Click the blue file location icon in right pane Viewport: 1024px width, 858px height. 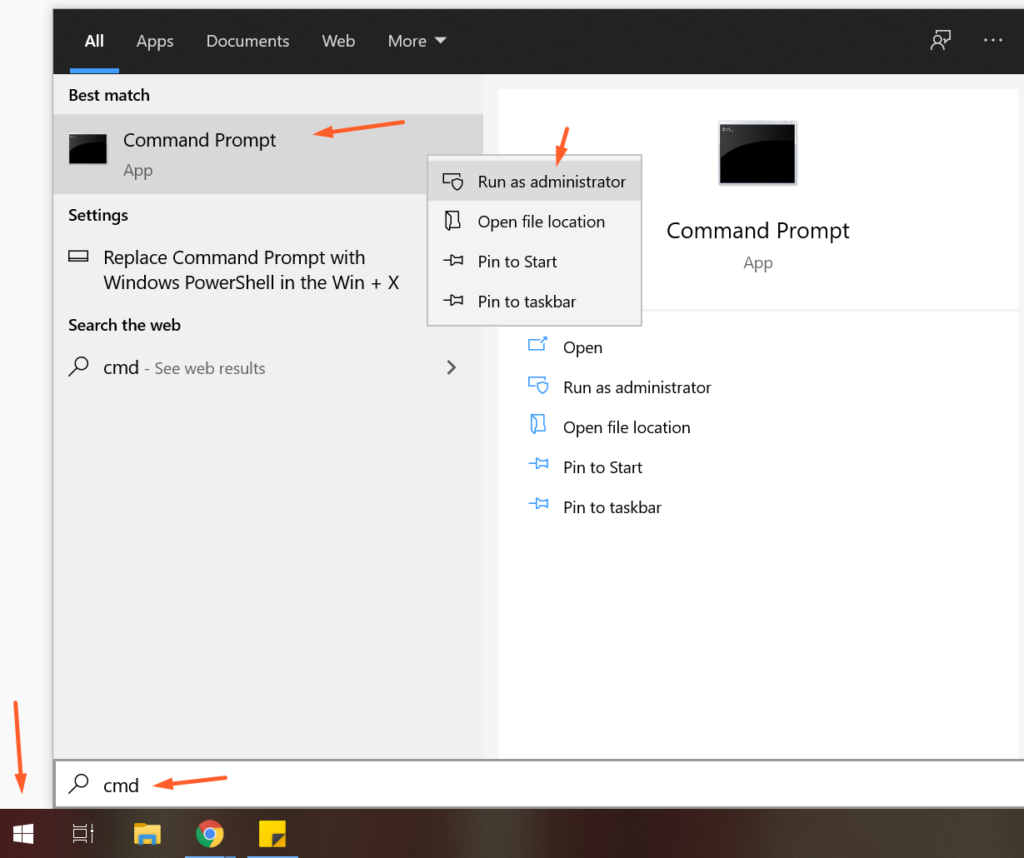point(537,424)
